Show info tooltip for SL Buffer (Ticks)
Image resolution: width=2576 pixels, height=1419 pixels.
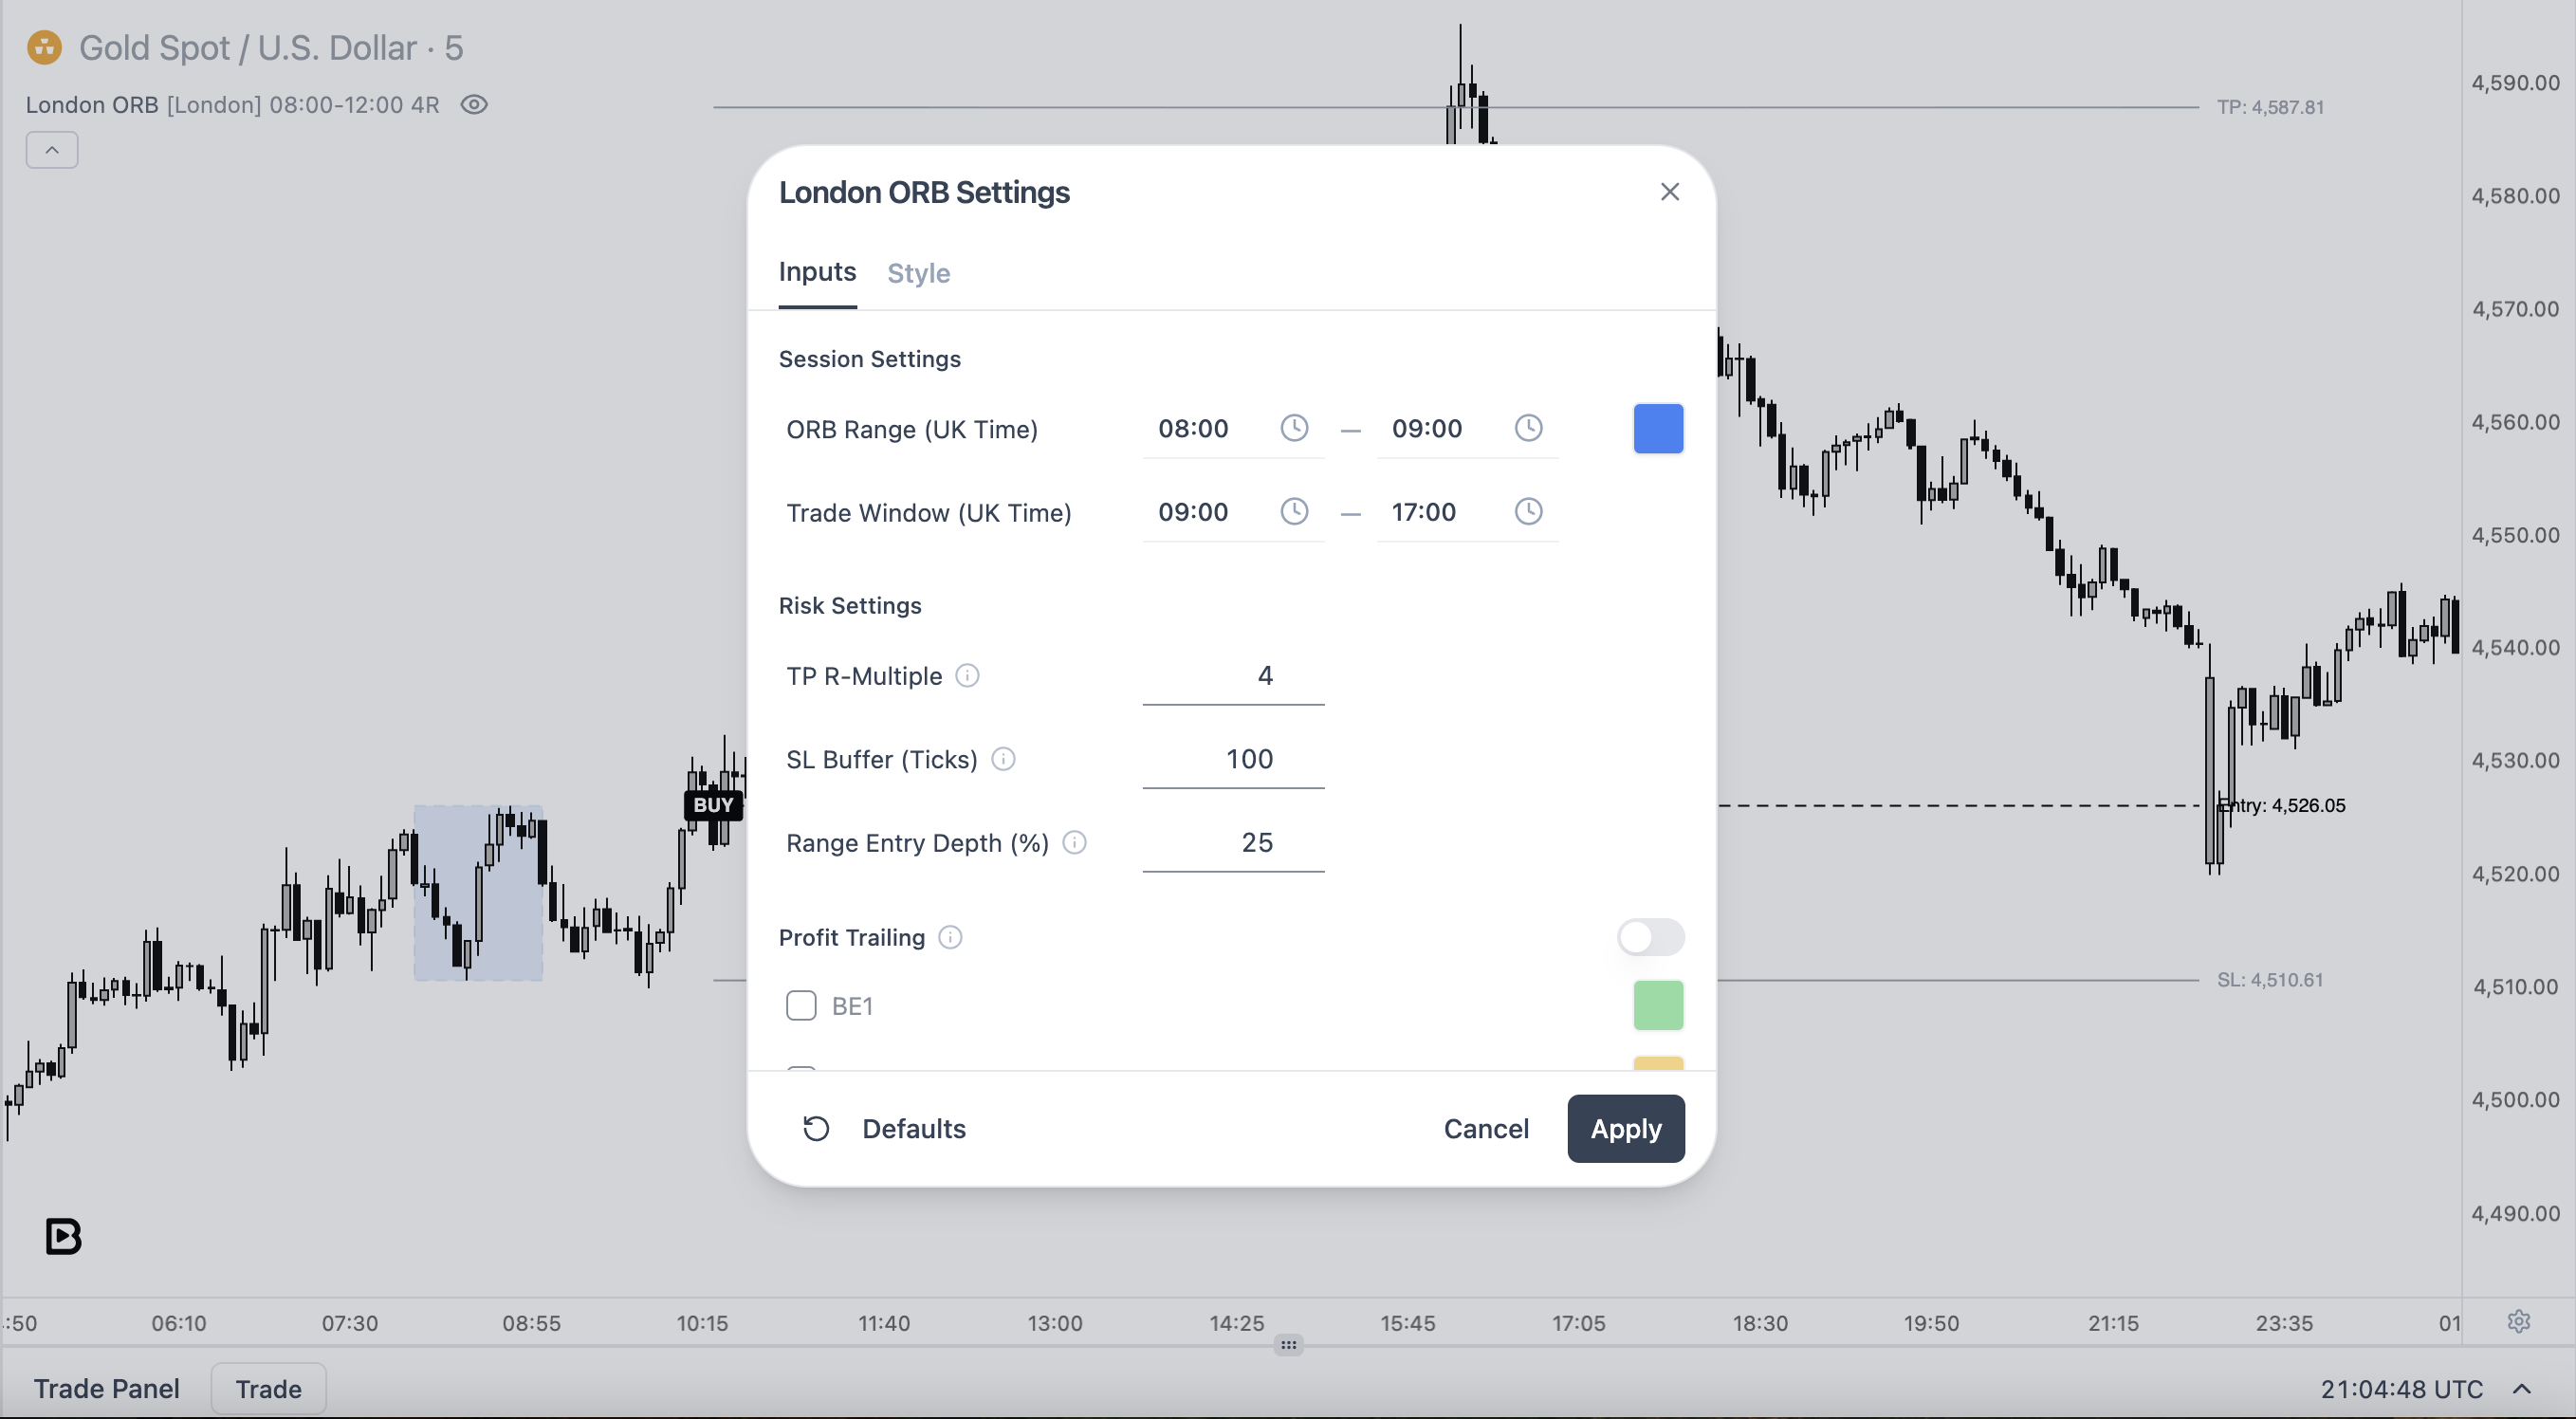click(1003, 759)
